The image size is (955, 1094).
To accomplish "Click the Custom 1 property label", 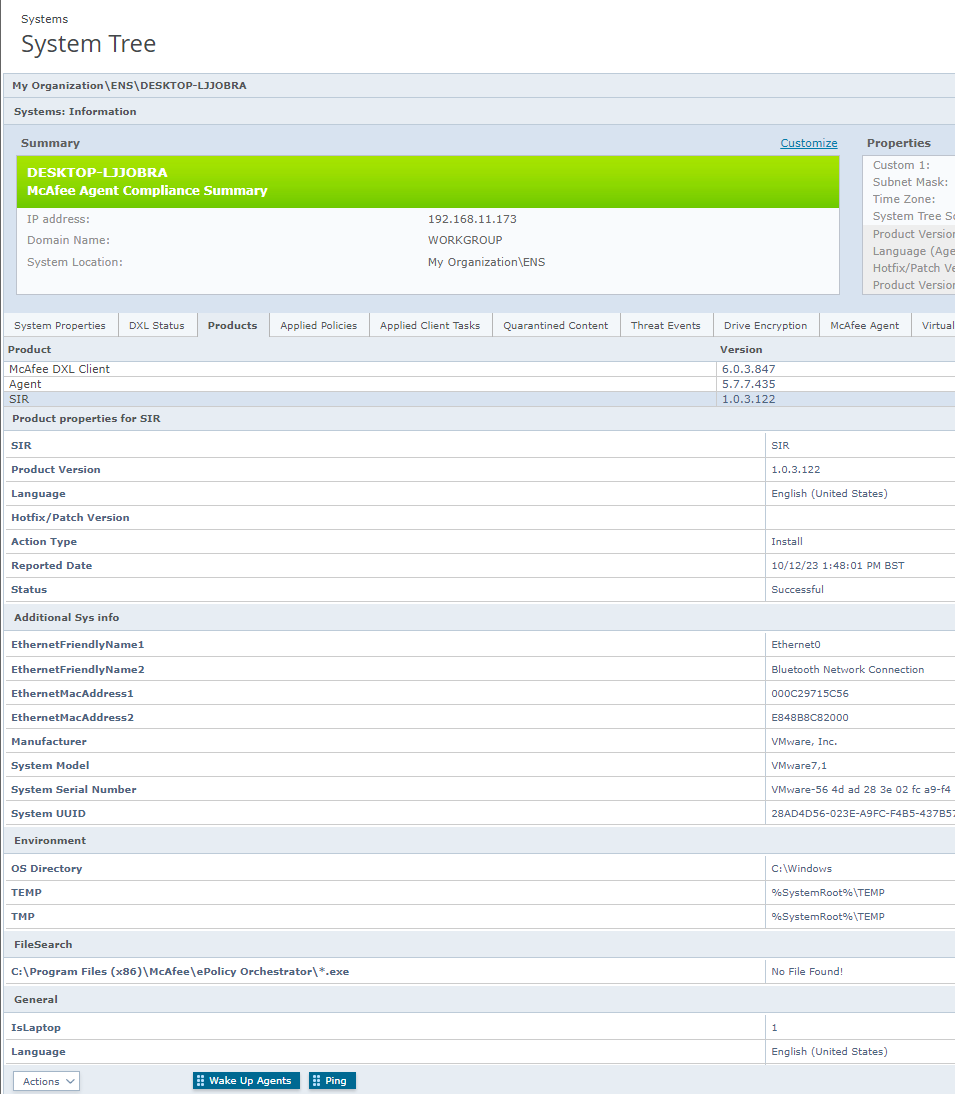I will tap(901, 165).
